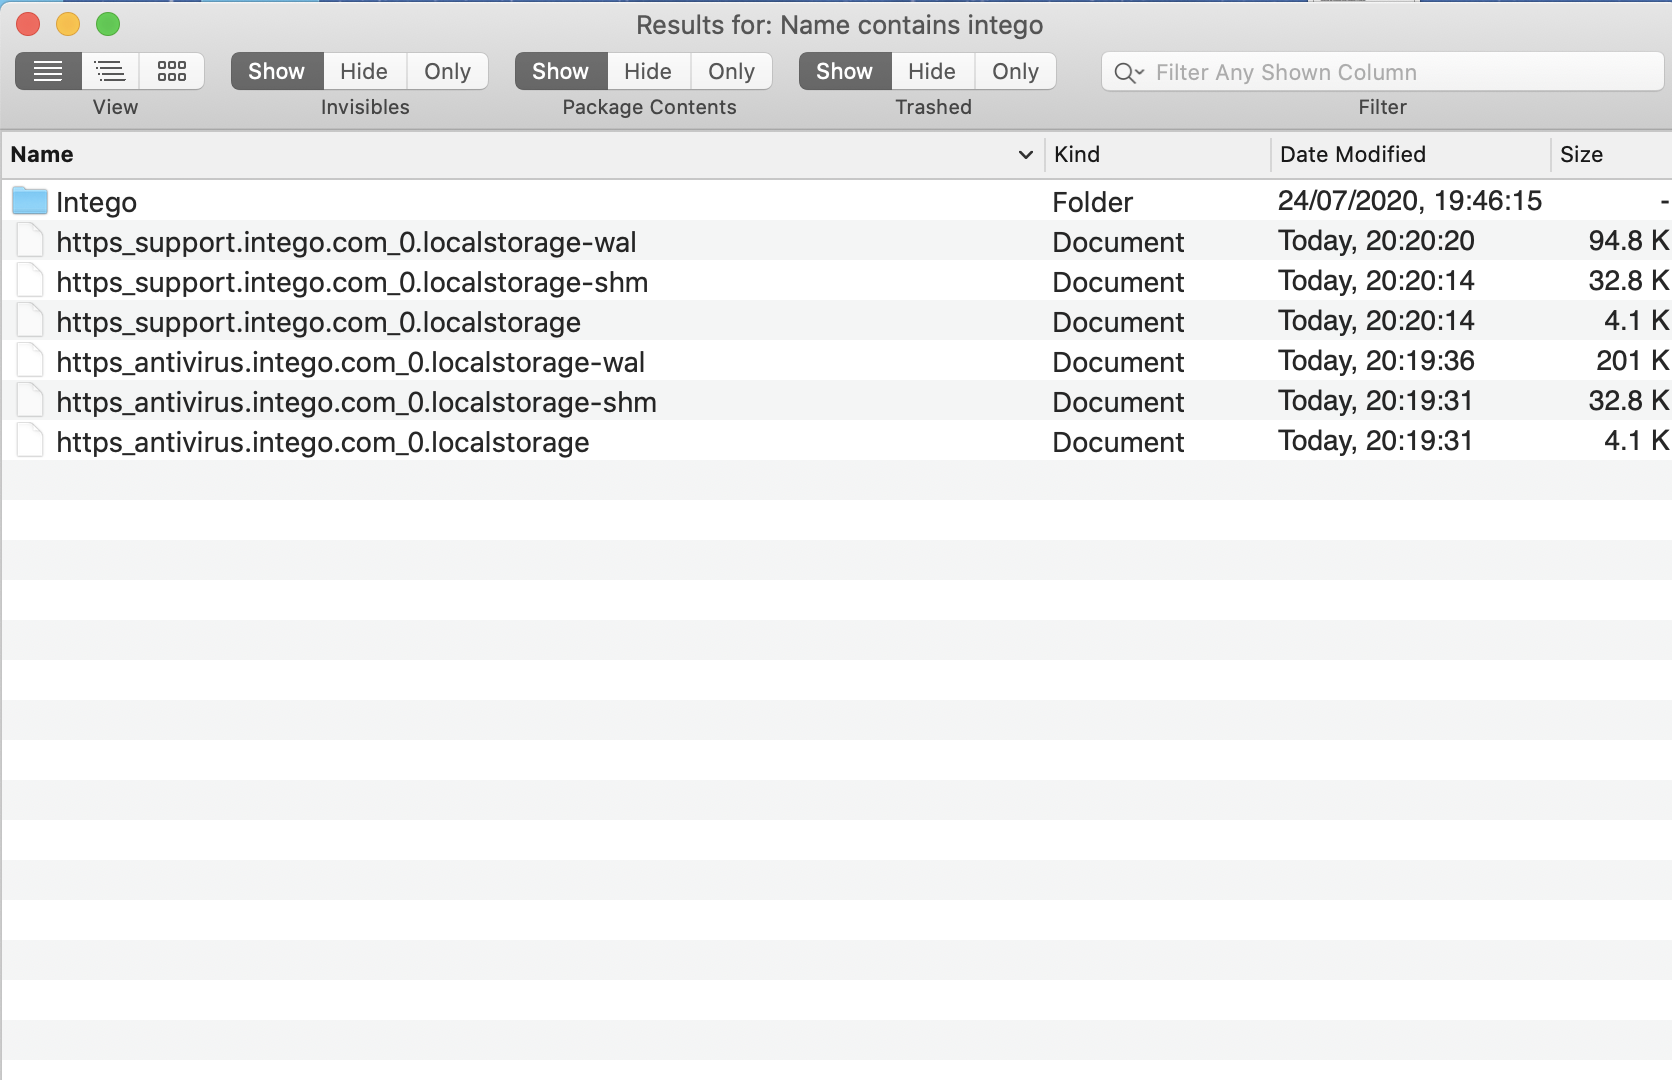Click document icon for https_antivirus.intego.com_0.localstorage-wal
The width and height of the screenshot is (1672, 1080).
point(30,361)
